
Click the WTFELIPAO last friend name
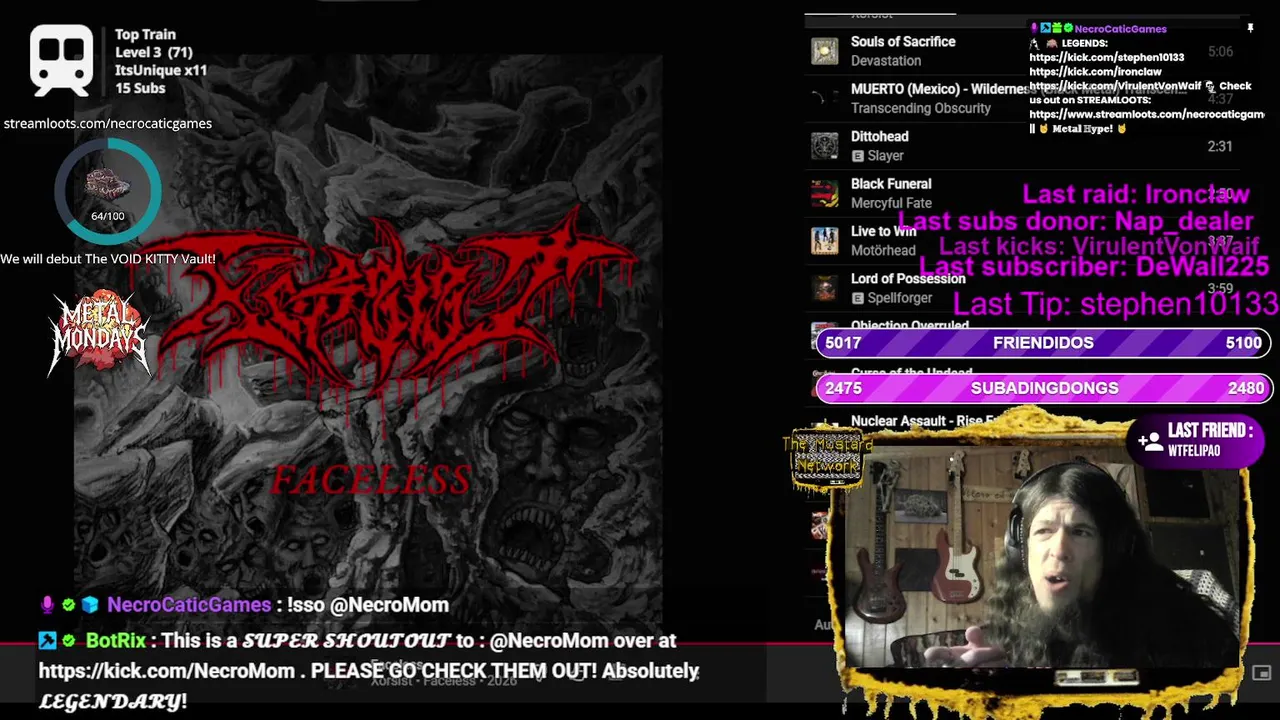click(x=1194, y=451)
